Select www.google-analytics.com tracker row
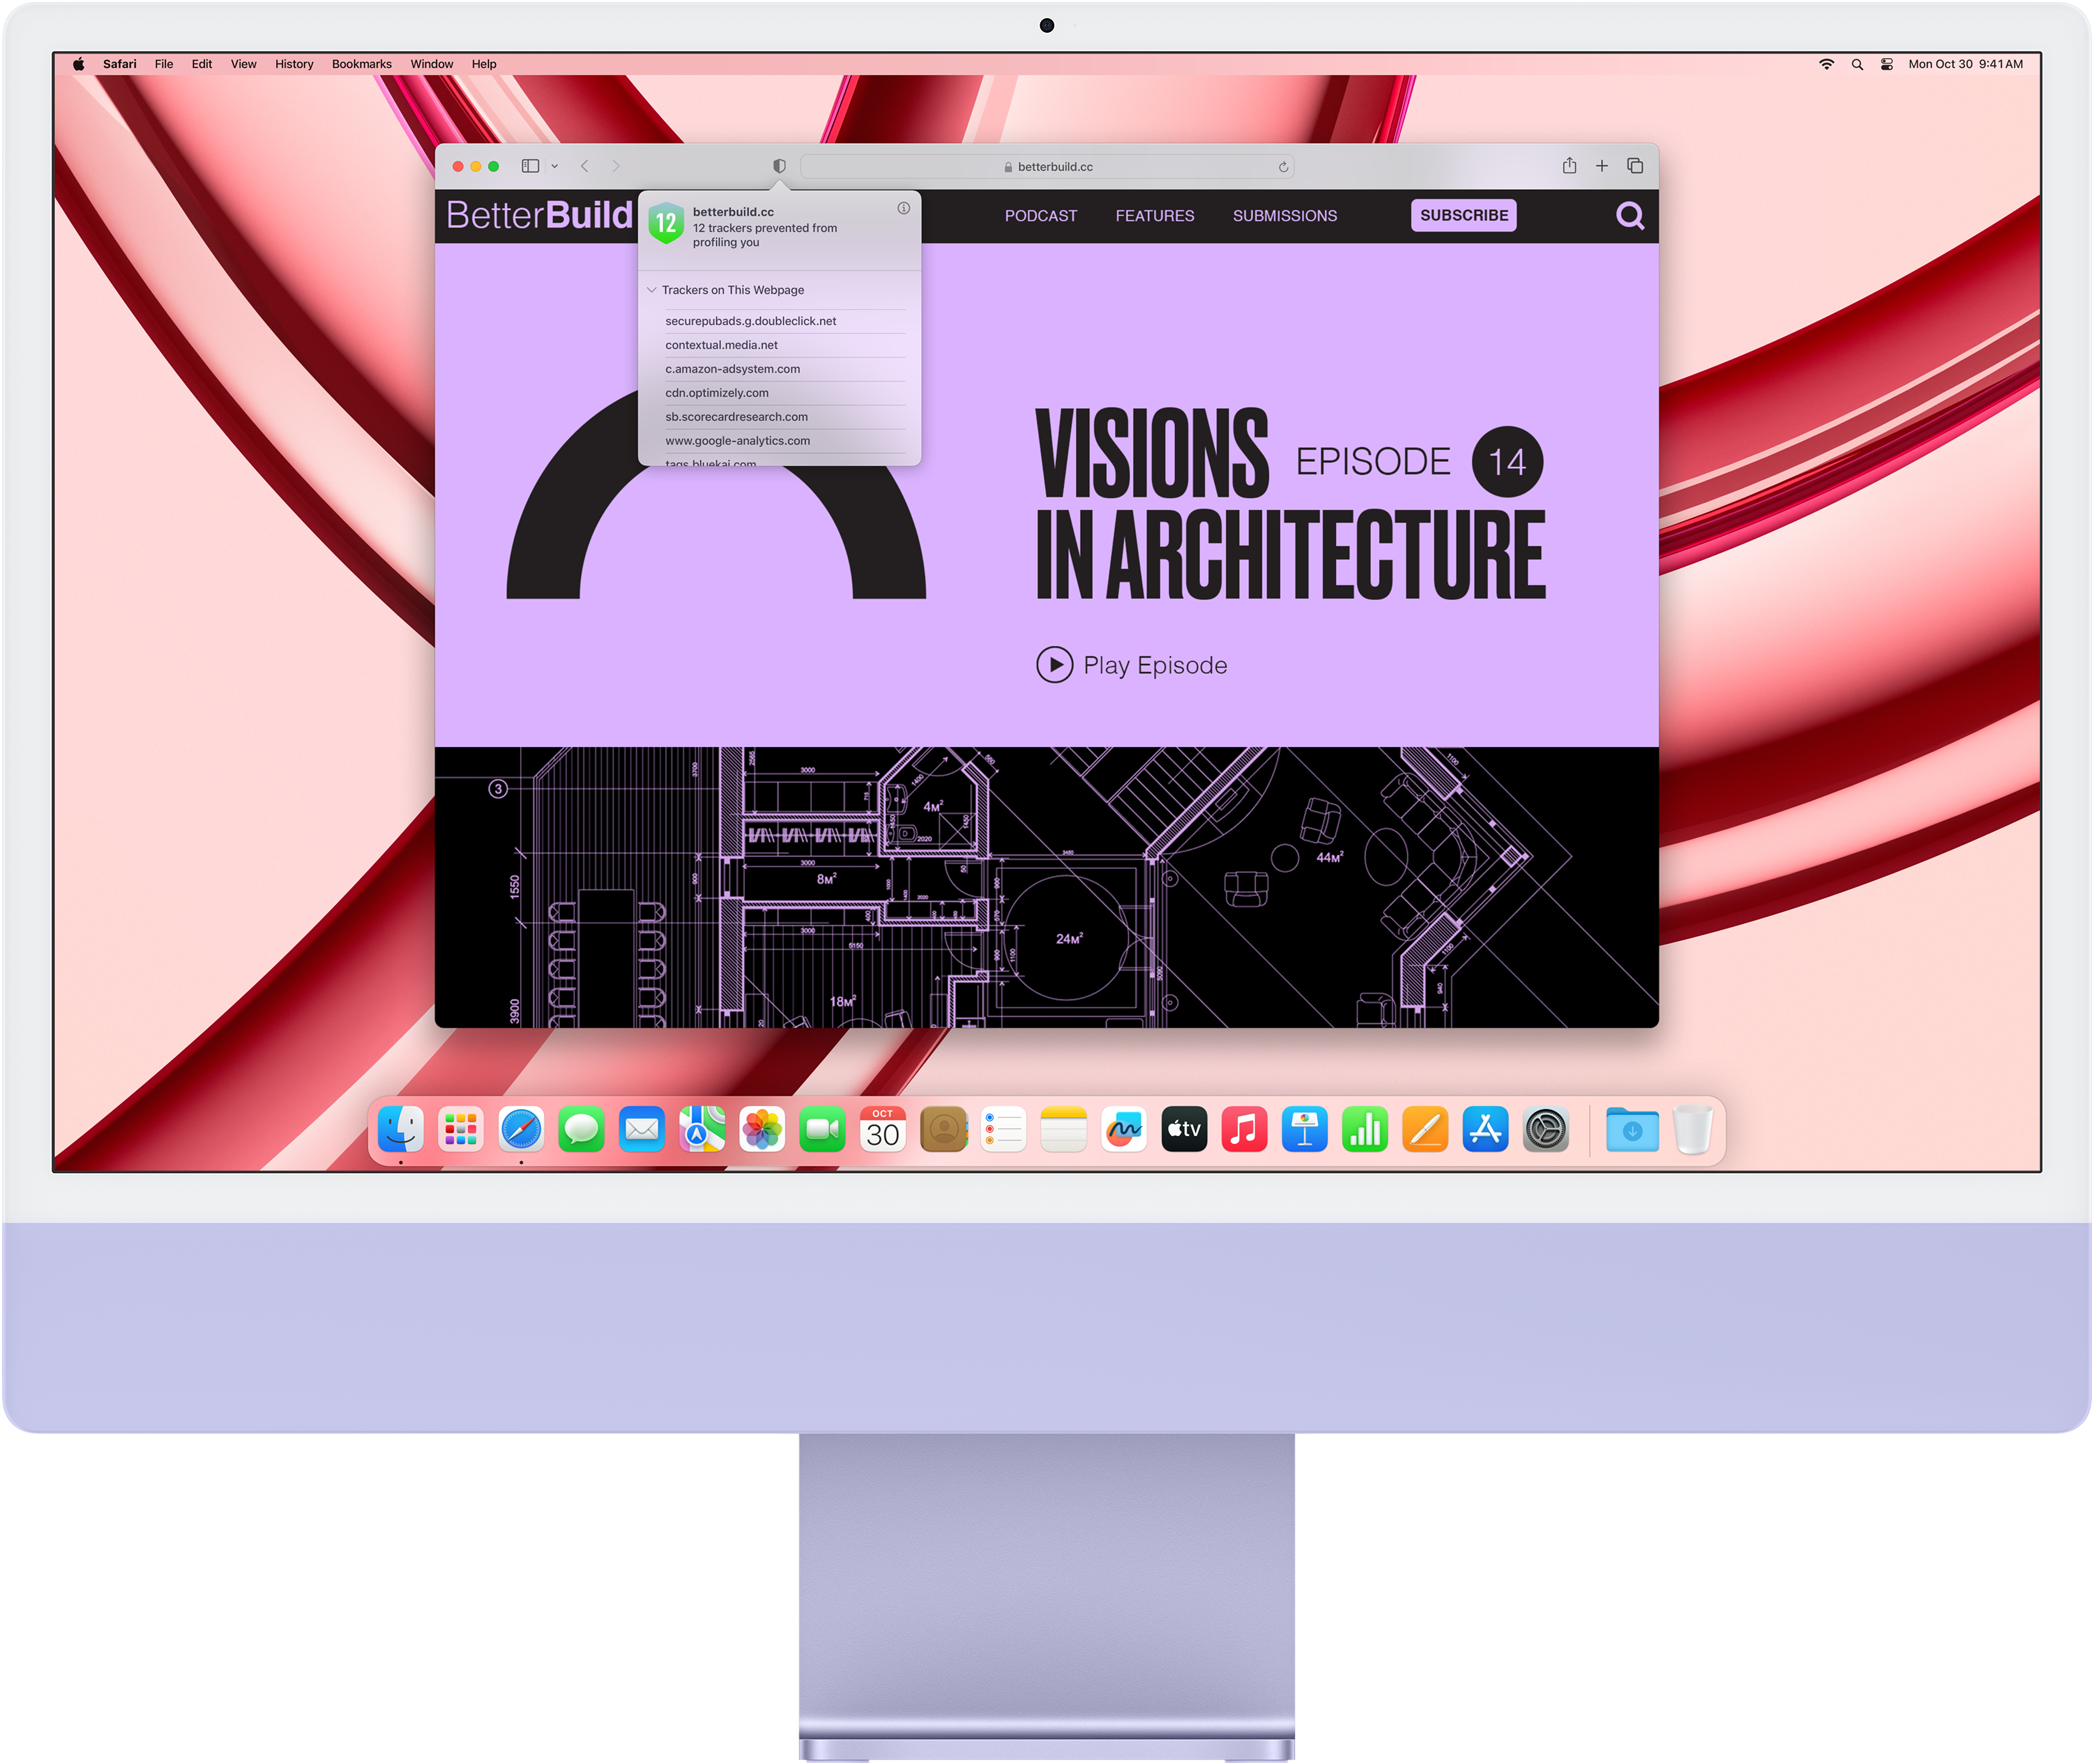Image resolution: width=2096 pixels, height=1764 pixels. pos(785,441)
